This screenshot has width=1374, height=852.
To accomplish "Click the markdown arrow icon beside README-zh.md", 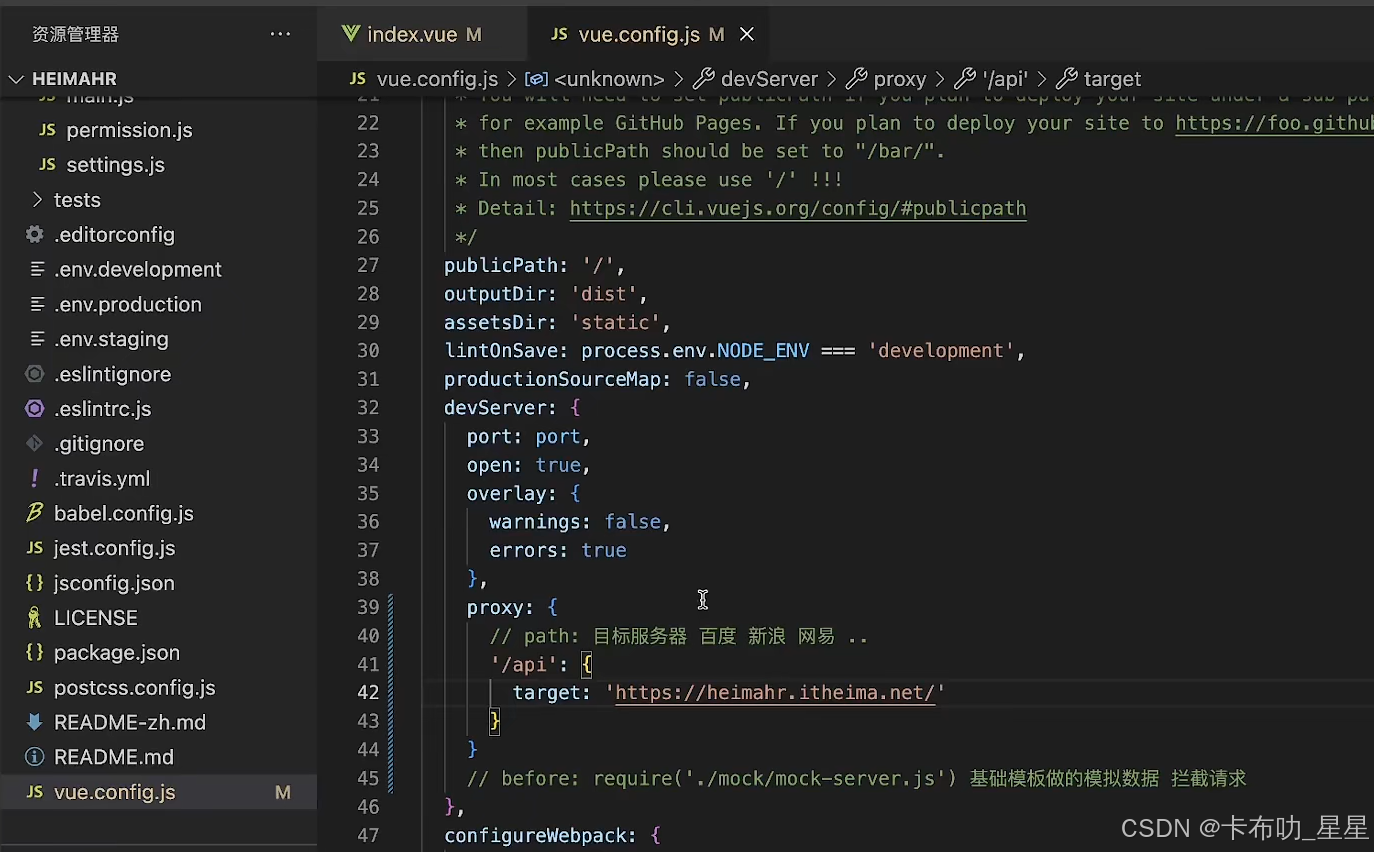I will click(35, 722).
